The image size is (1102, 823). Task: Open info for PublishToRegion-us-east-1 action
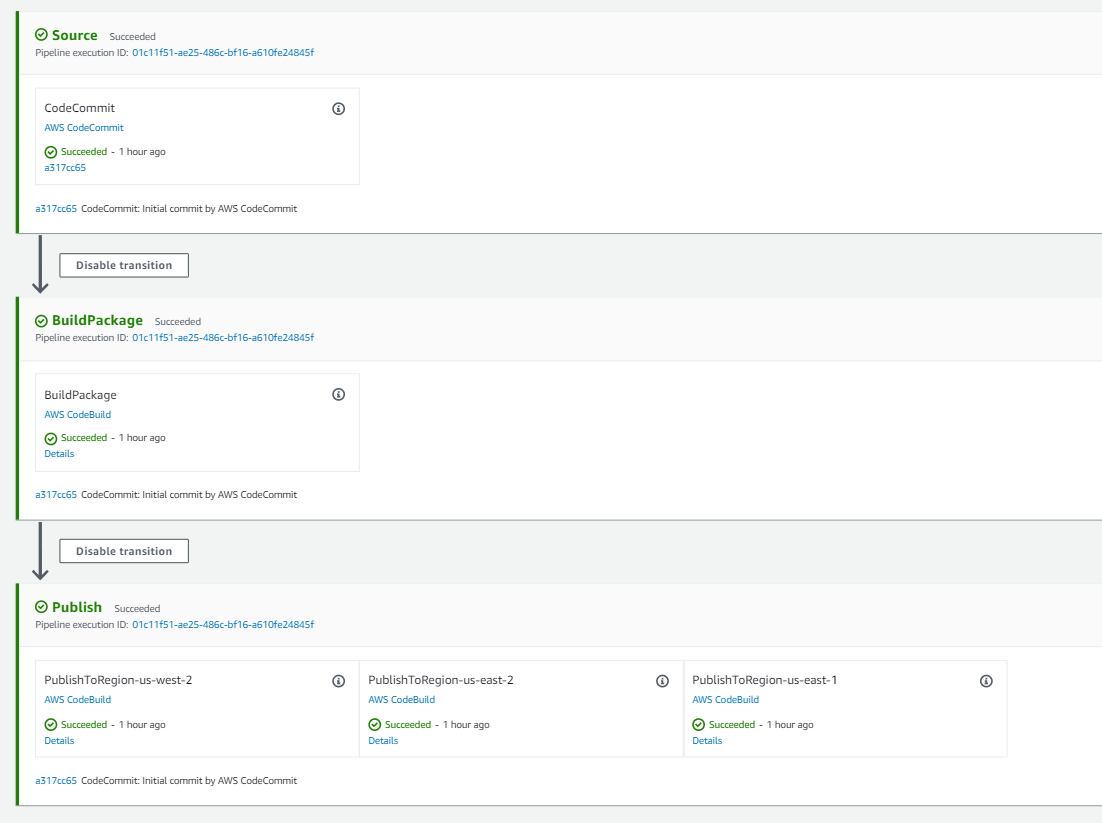986,681
